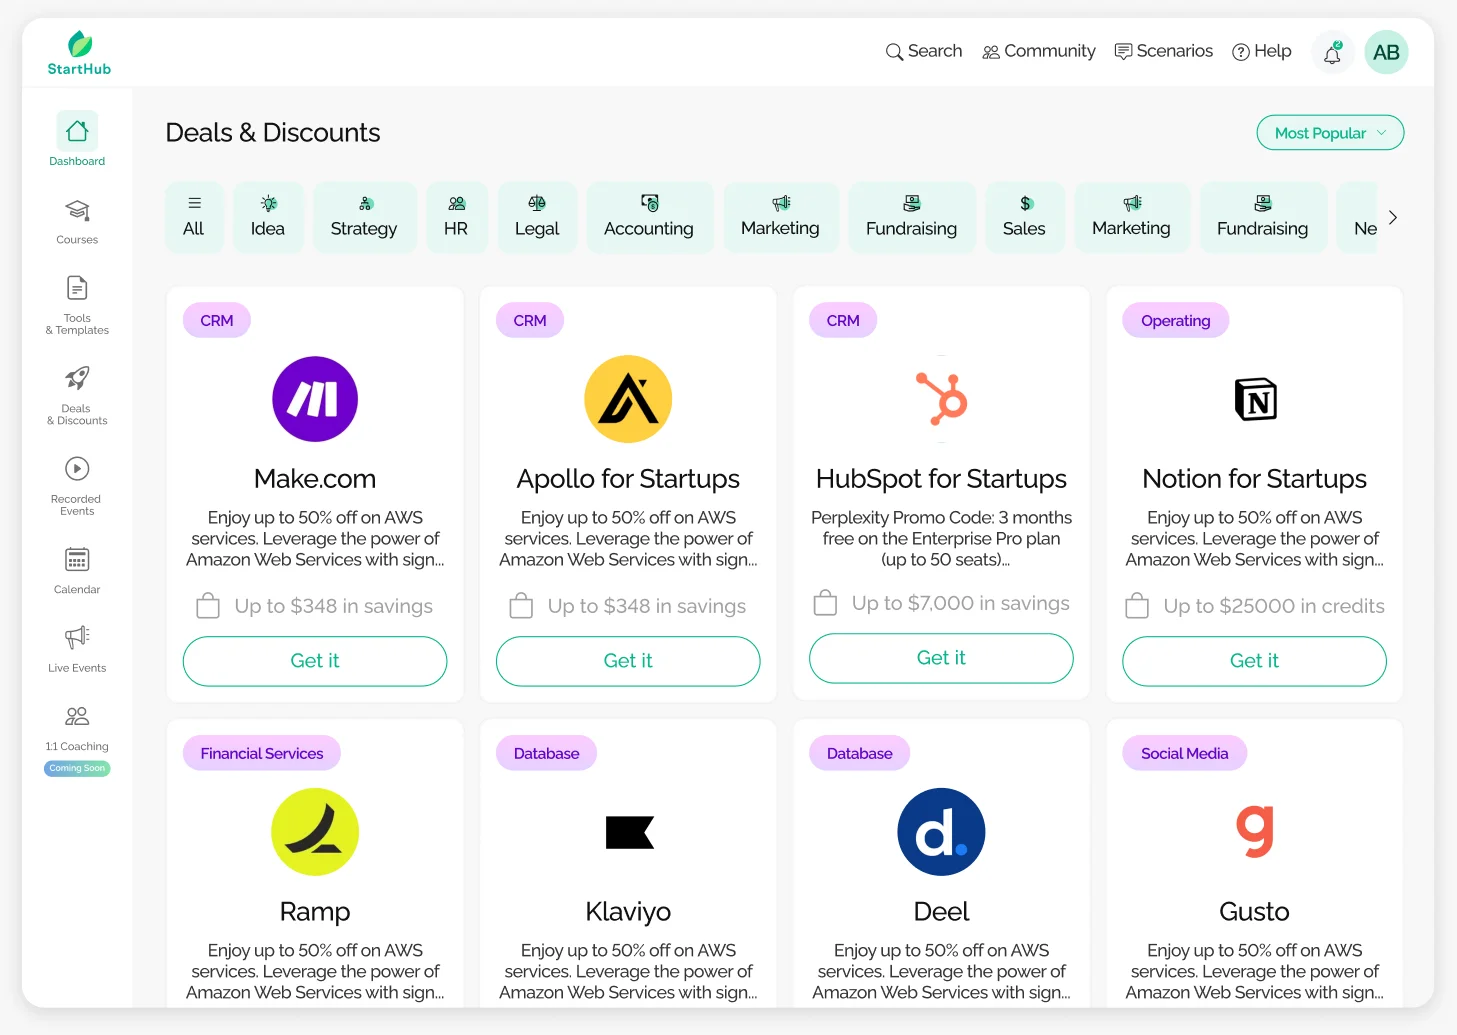Click the Klaviyo card title
This screenshot has height=1035, width=1457.
(628, 912)
